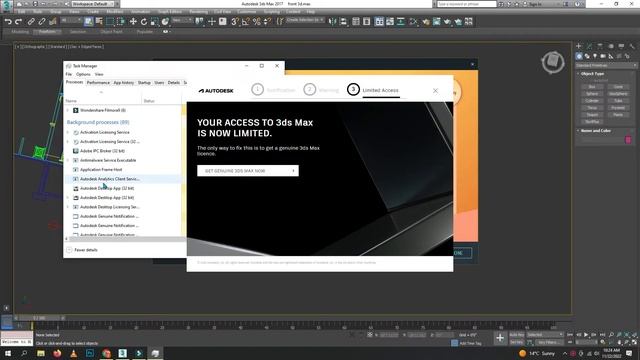Click the Play Animation button
The image size is (640, 360).
tap(586, 335)
